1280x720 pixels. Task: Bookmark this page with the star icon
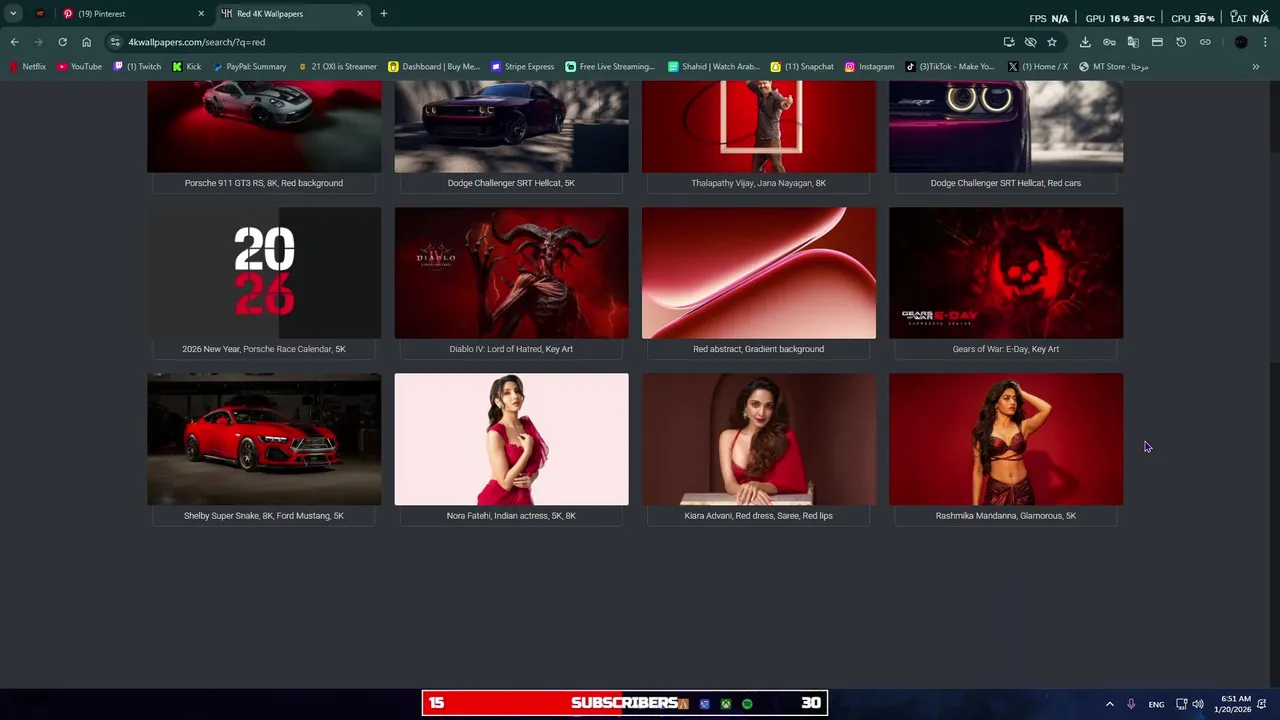pos(1052,42)
